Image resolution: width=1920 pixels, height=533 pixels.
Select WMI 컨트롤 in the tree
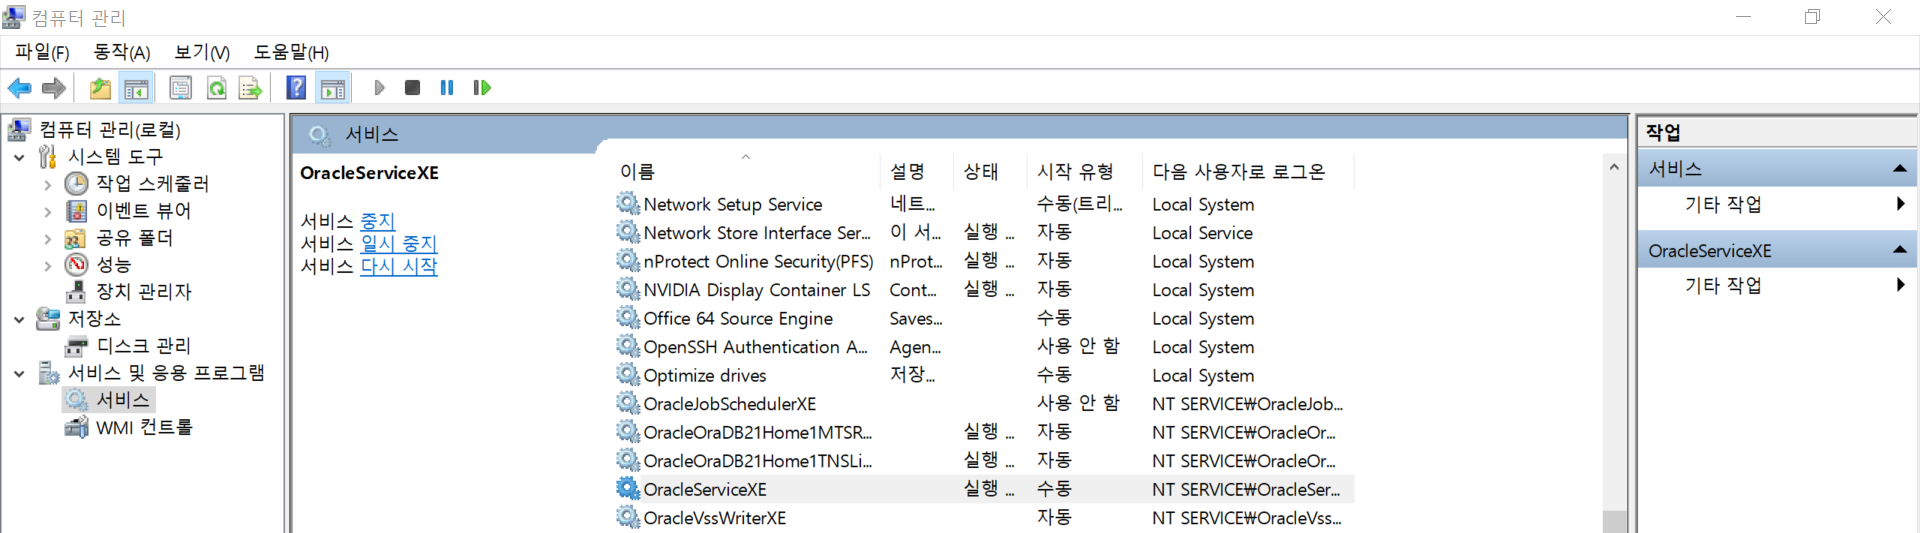tap(144, 427)
